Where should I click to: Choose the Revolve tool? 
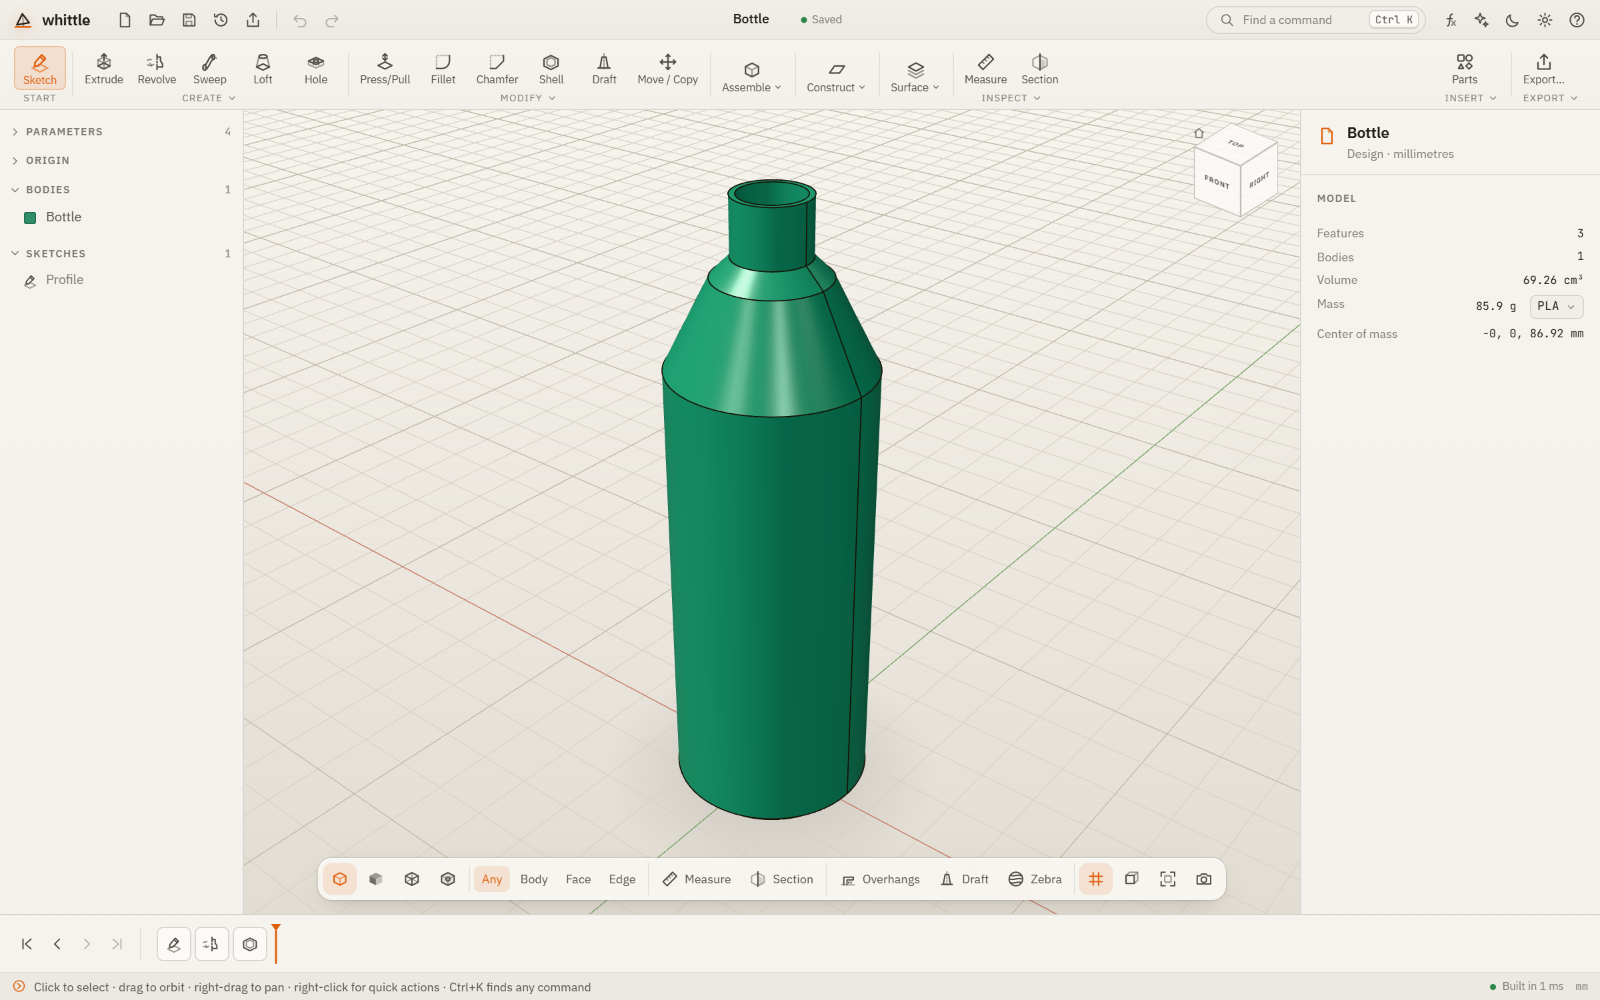(157, 68)
